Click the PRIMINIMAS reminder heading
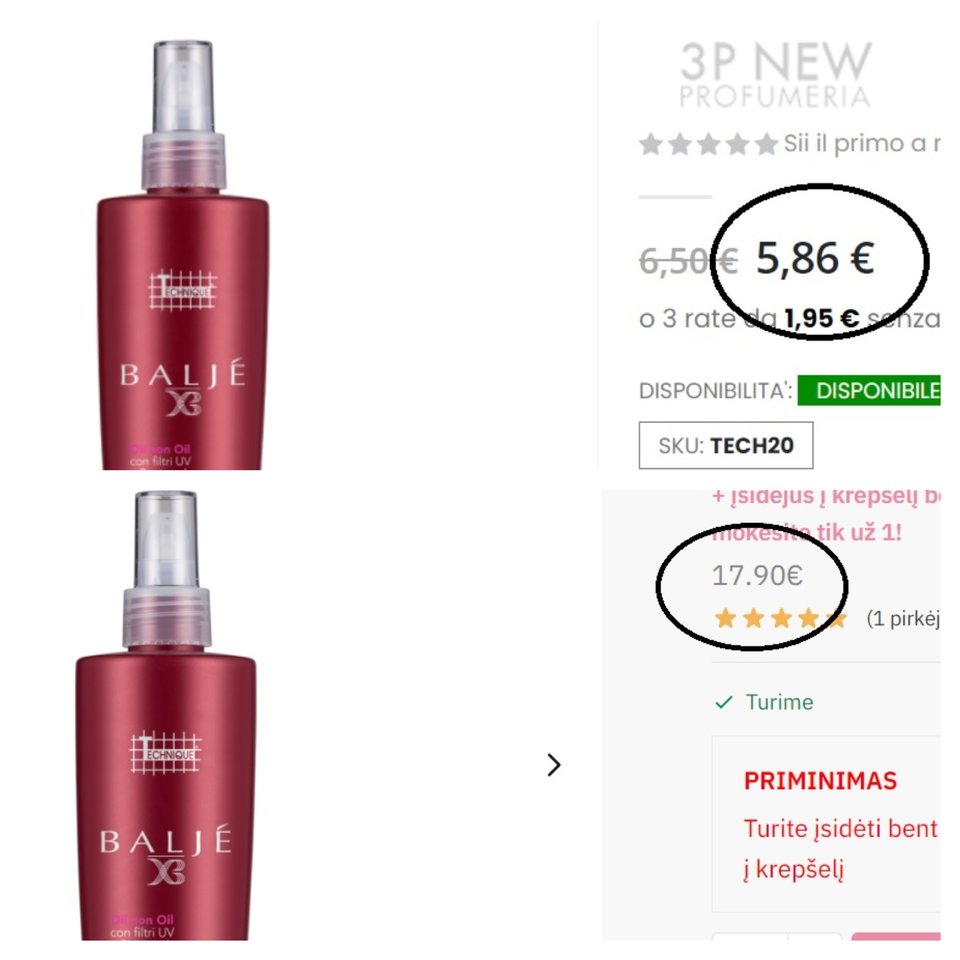 (x=820, y=781)
